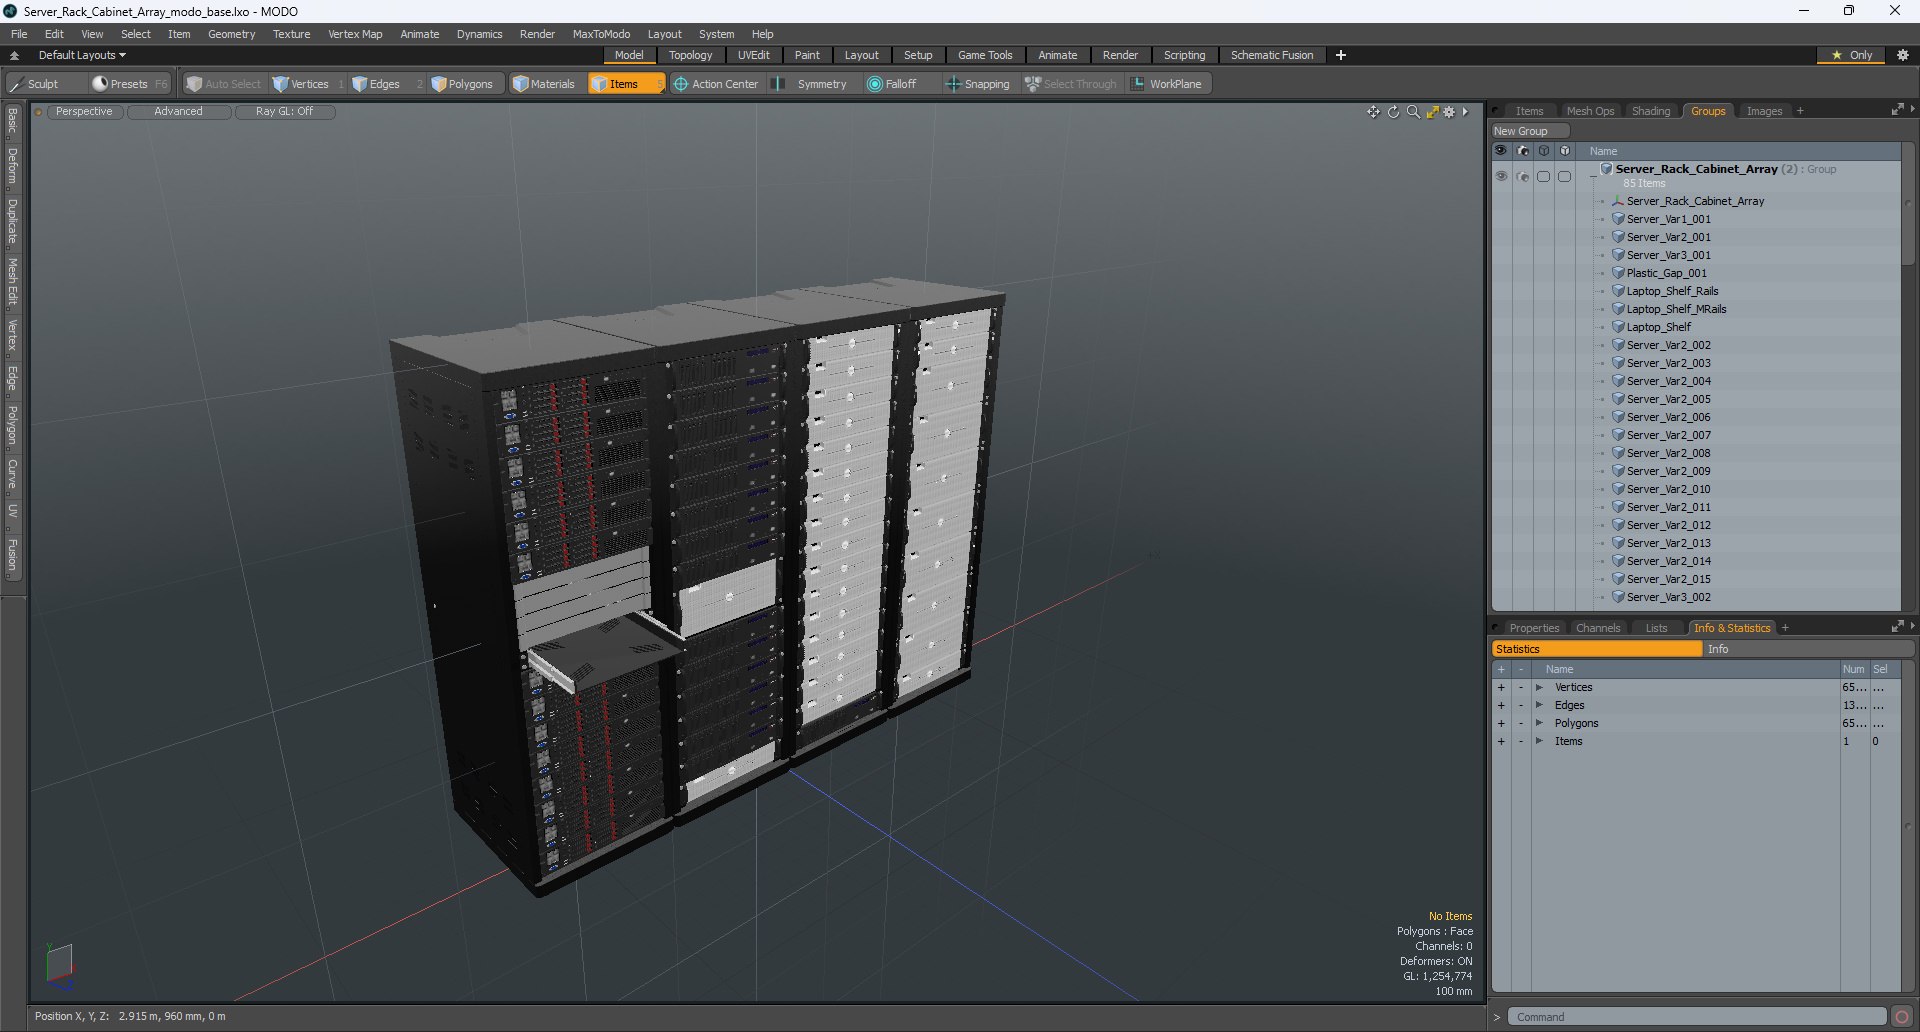Click the viewport rotate icon
The image size is (1920, 1032).
tap(1393, 112)
